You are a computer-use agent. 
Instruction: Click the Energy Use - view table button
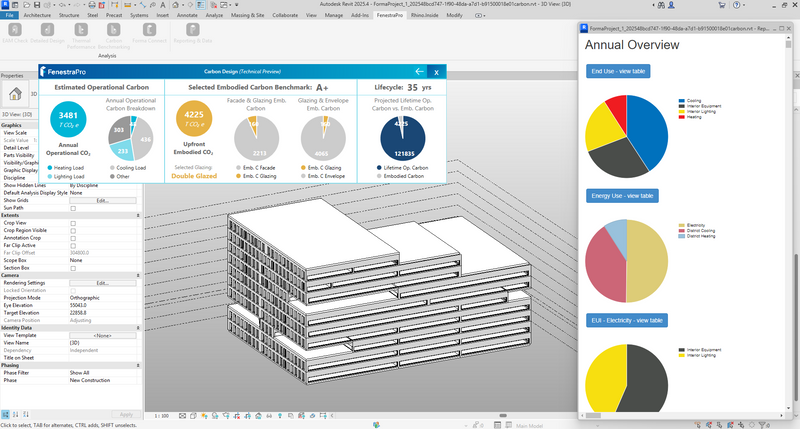pyautogui.click(x=622, y=196)
